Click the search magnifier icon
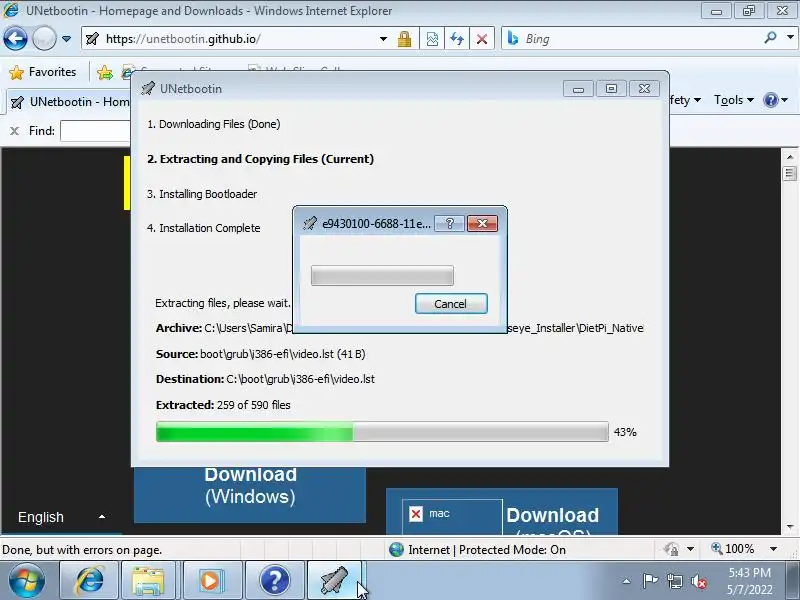This screenshot has width=800, height=600. 770,38
